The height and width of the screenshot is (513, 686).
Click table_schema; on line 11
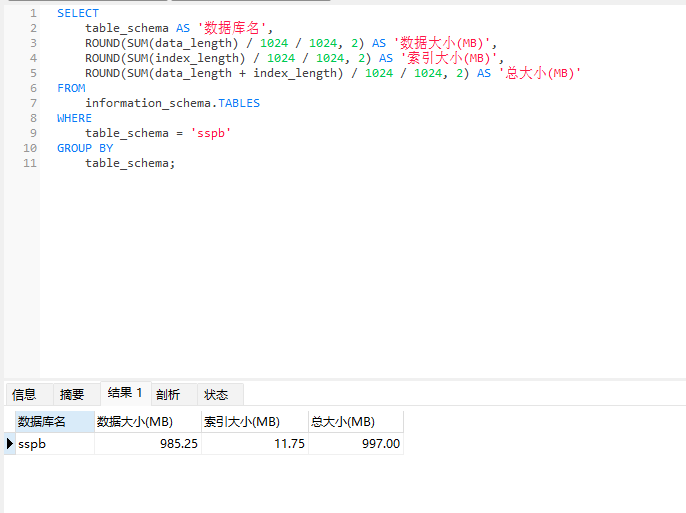click(x=130, y=163)
